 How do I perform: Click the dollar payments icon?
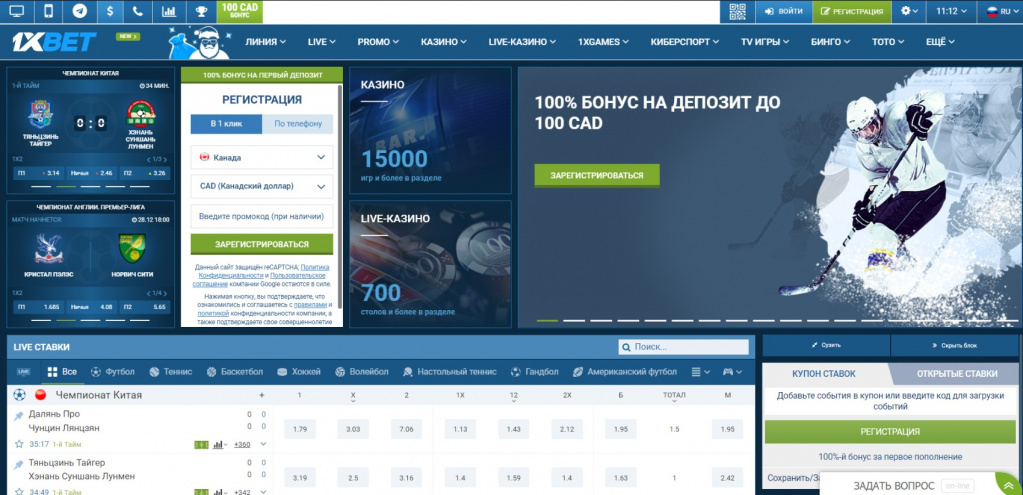(x=110, y=11)
